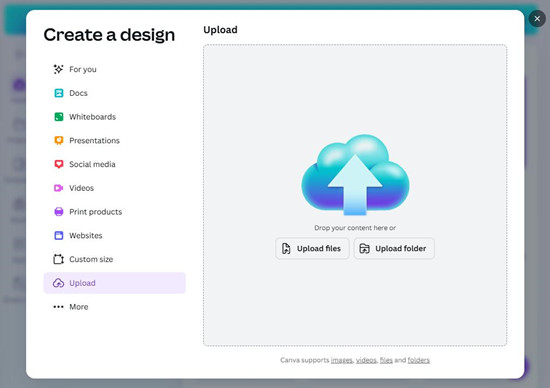Click the purple Print products icon
This screenshot has width=550, height=388.
pos(59,212)
